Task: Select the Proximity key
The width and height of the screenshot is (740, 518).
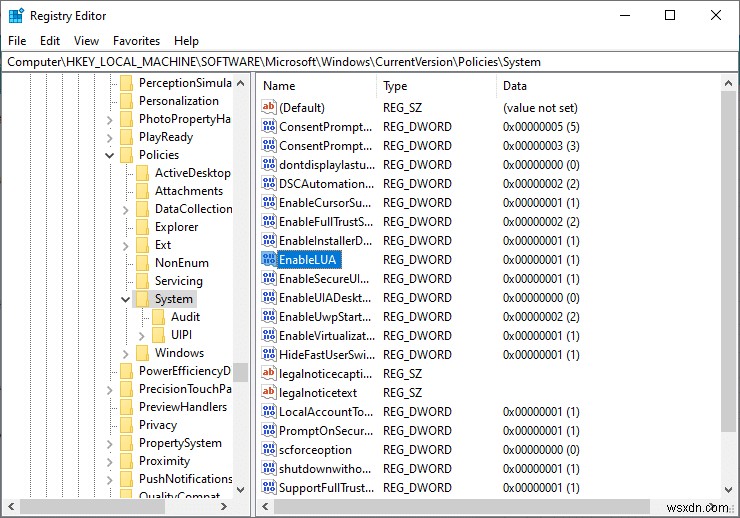Action: pyautogui.click(x=164, y=461)
